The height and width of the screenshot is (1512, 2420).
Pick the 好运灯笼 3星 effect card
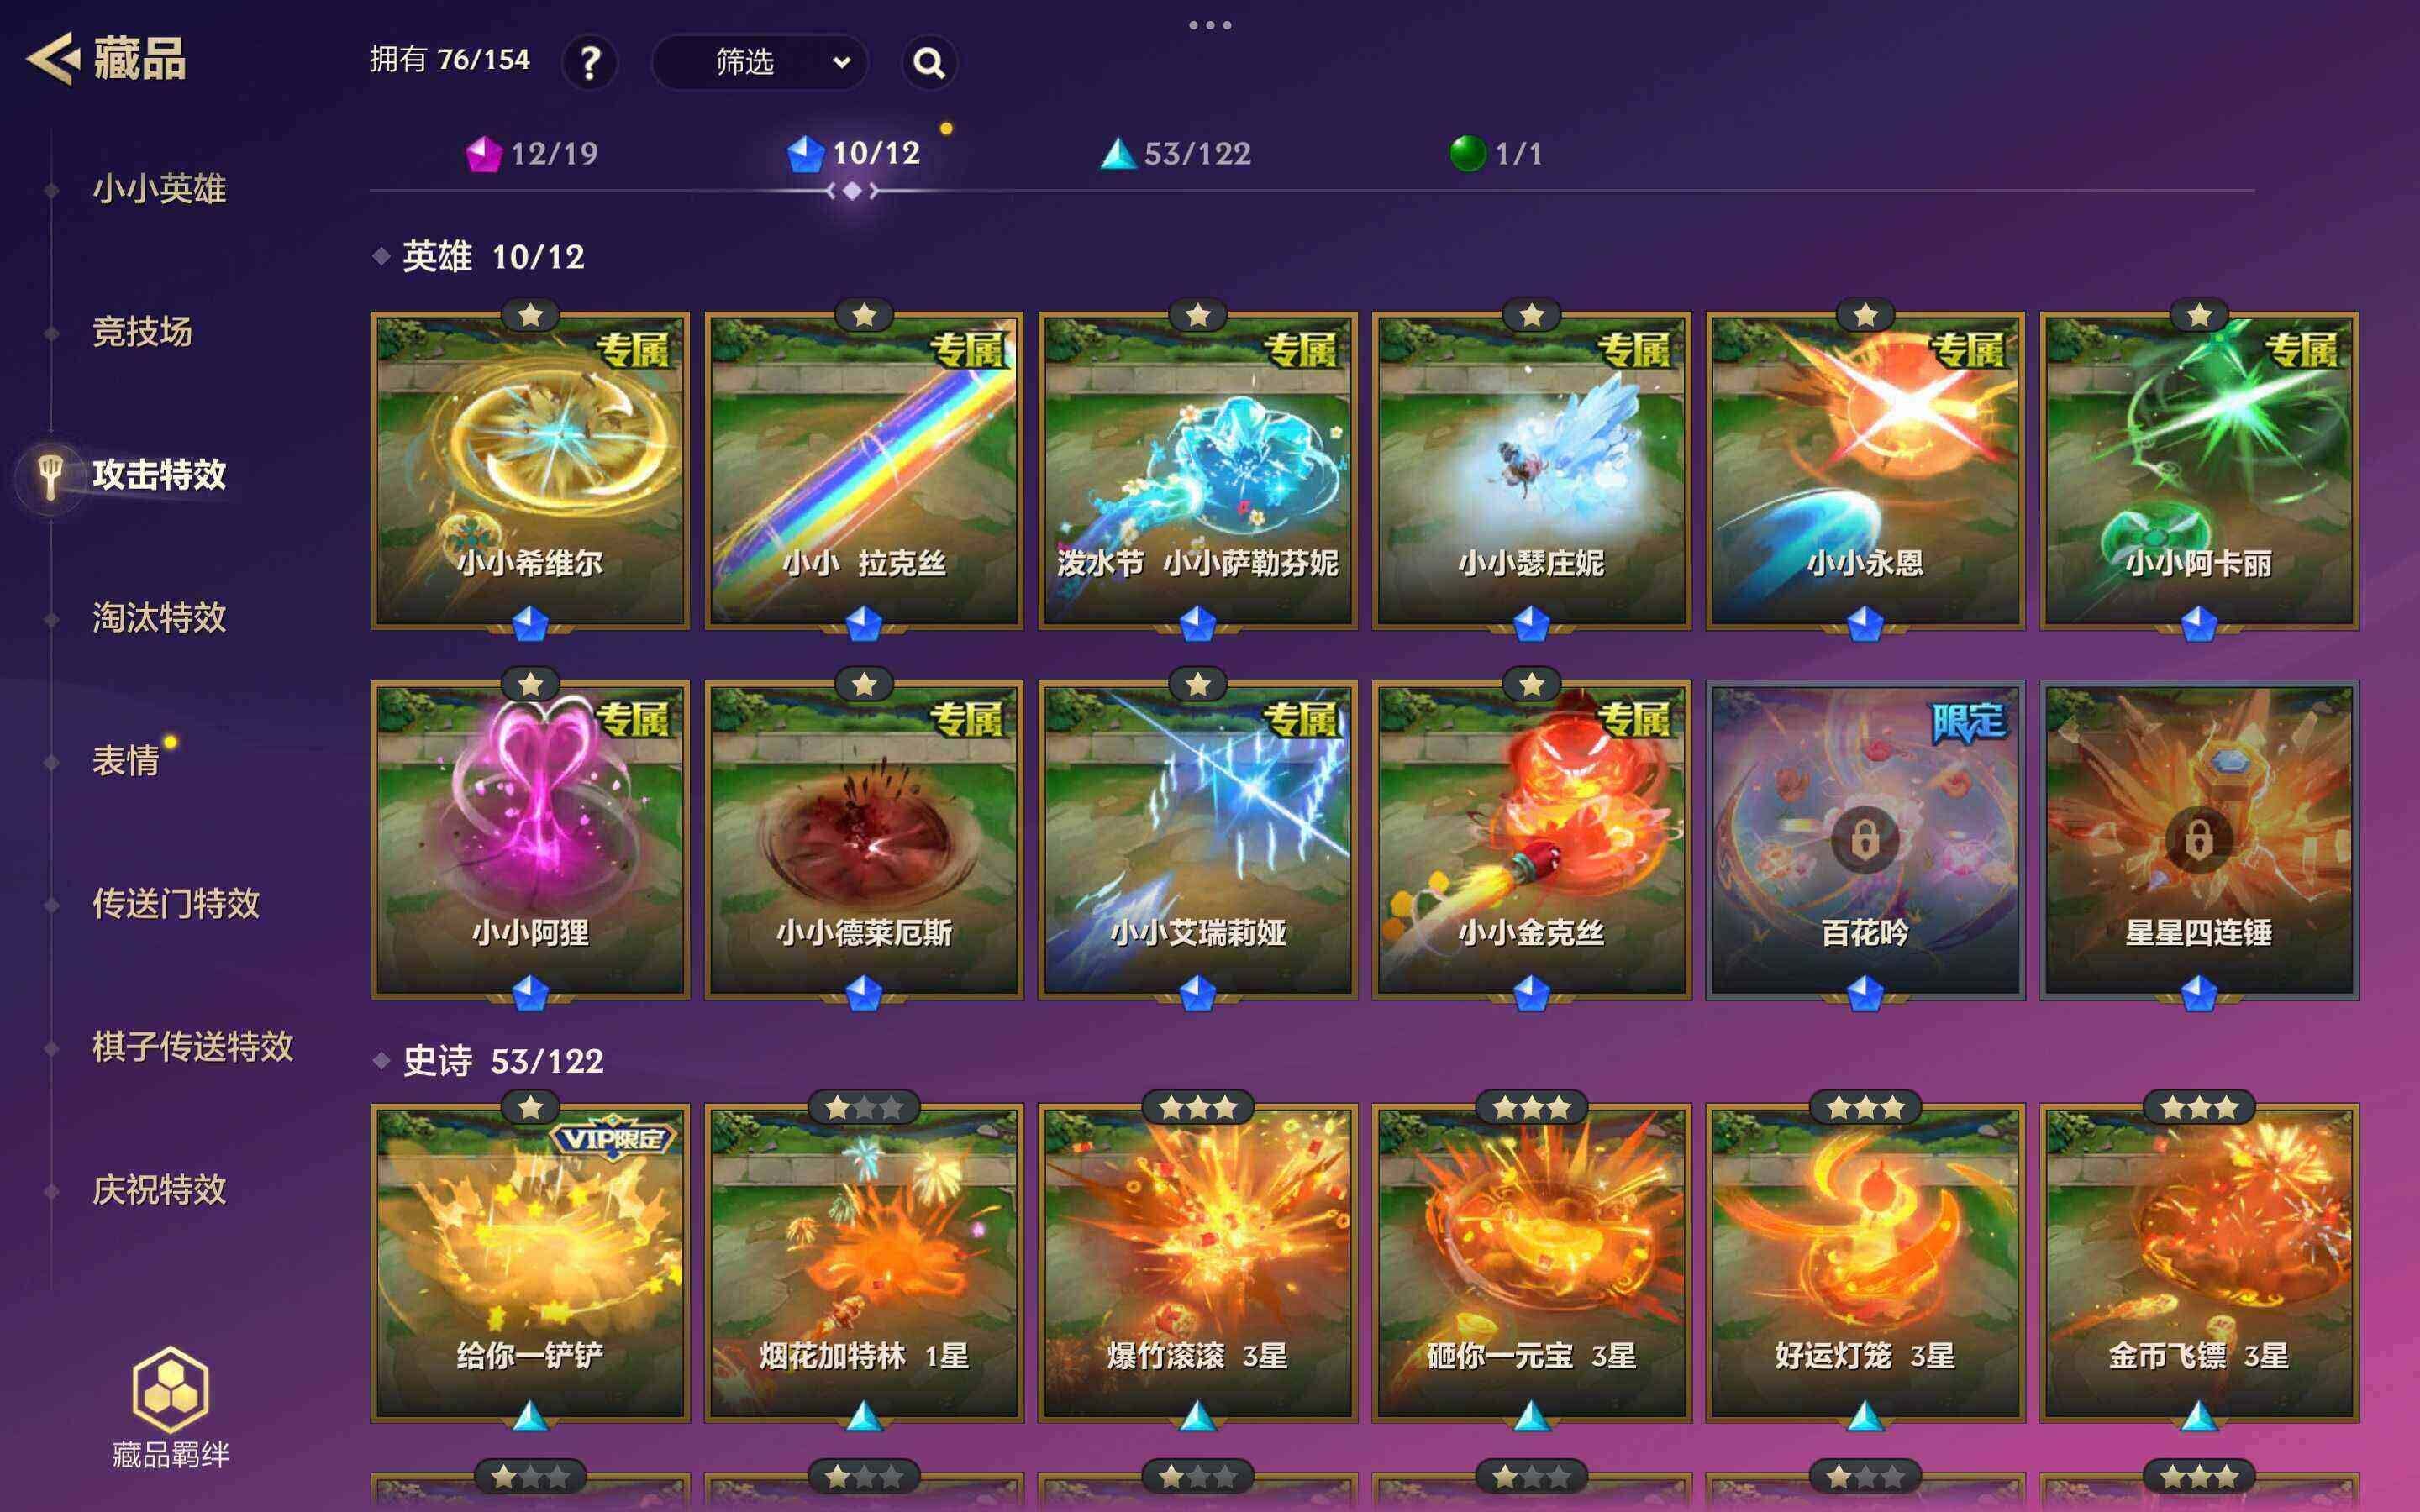coord(1865,1263)
